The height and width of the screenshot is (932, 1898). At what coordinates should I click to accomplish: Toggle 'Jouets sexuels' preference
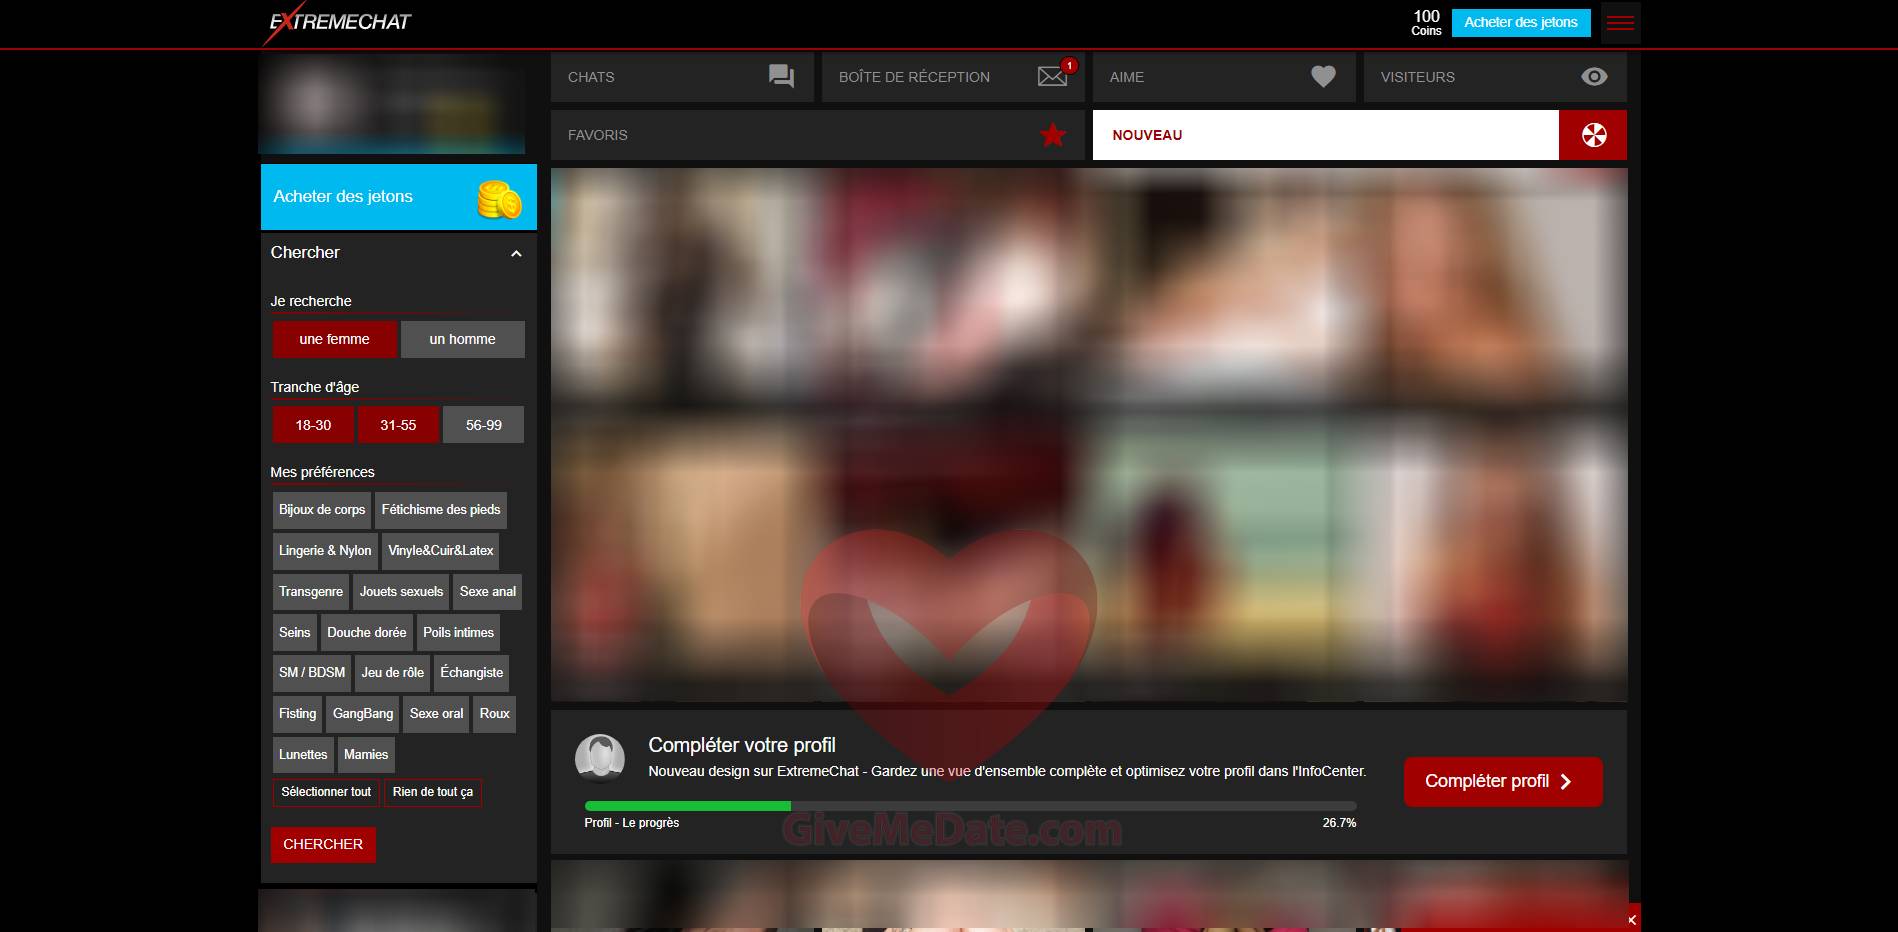point(401,592)
